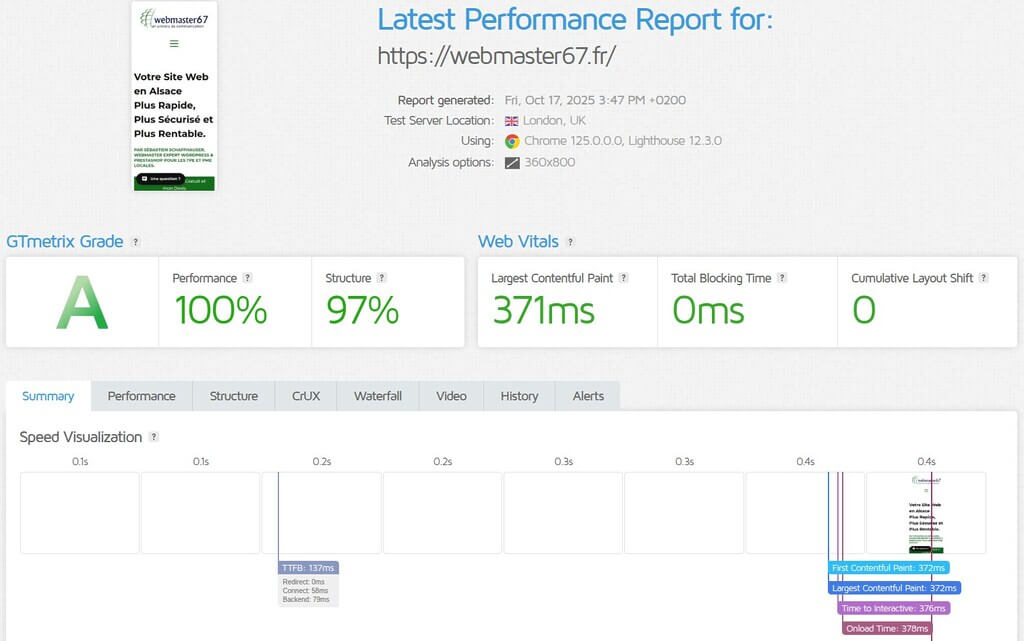Viewport: 1024px width, 641px height.
Task: Click the TTFB: 137ms timeline marker
Action: [308, 568]
